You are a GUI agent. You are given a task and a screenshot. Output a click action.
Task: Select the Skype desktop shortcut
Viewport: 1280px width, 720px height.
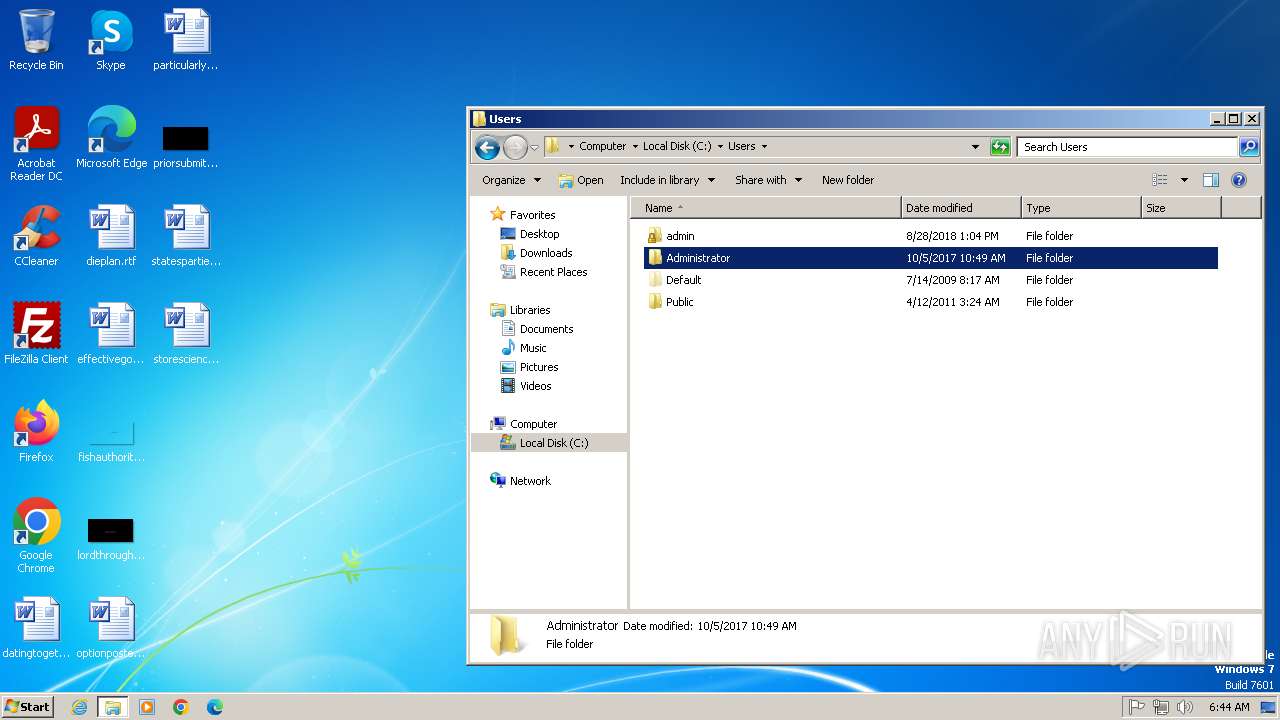point(110,41)
